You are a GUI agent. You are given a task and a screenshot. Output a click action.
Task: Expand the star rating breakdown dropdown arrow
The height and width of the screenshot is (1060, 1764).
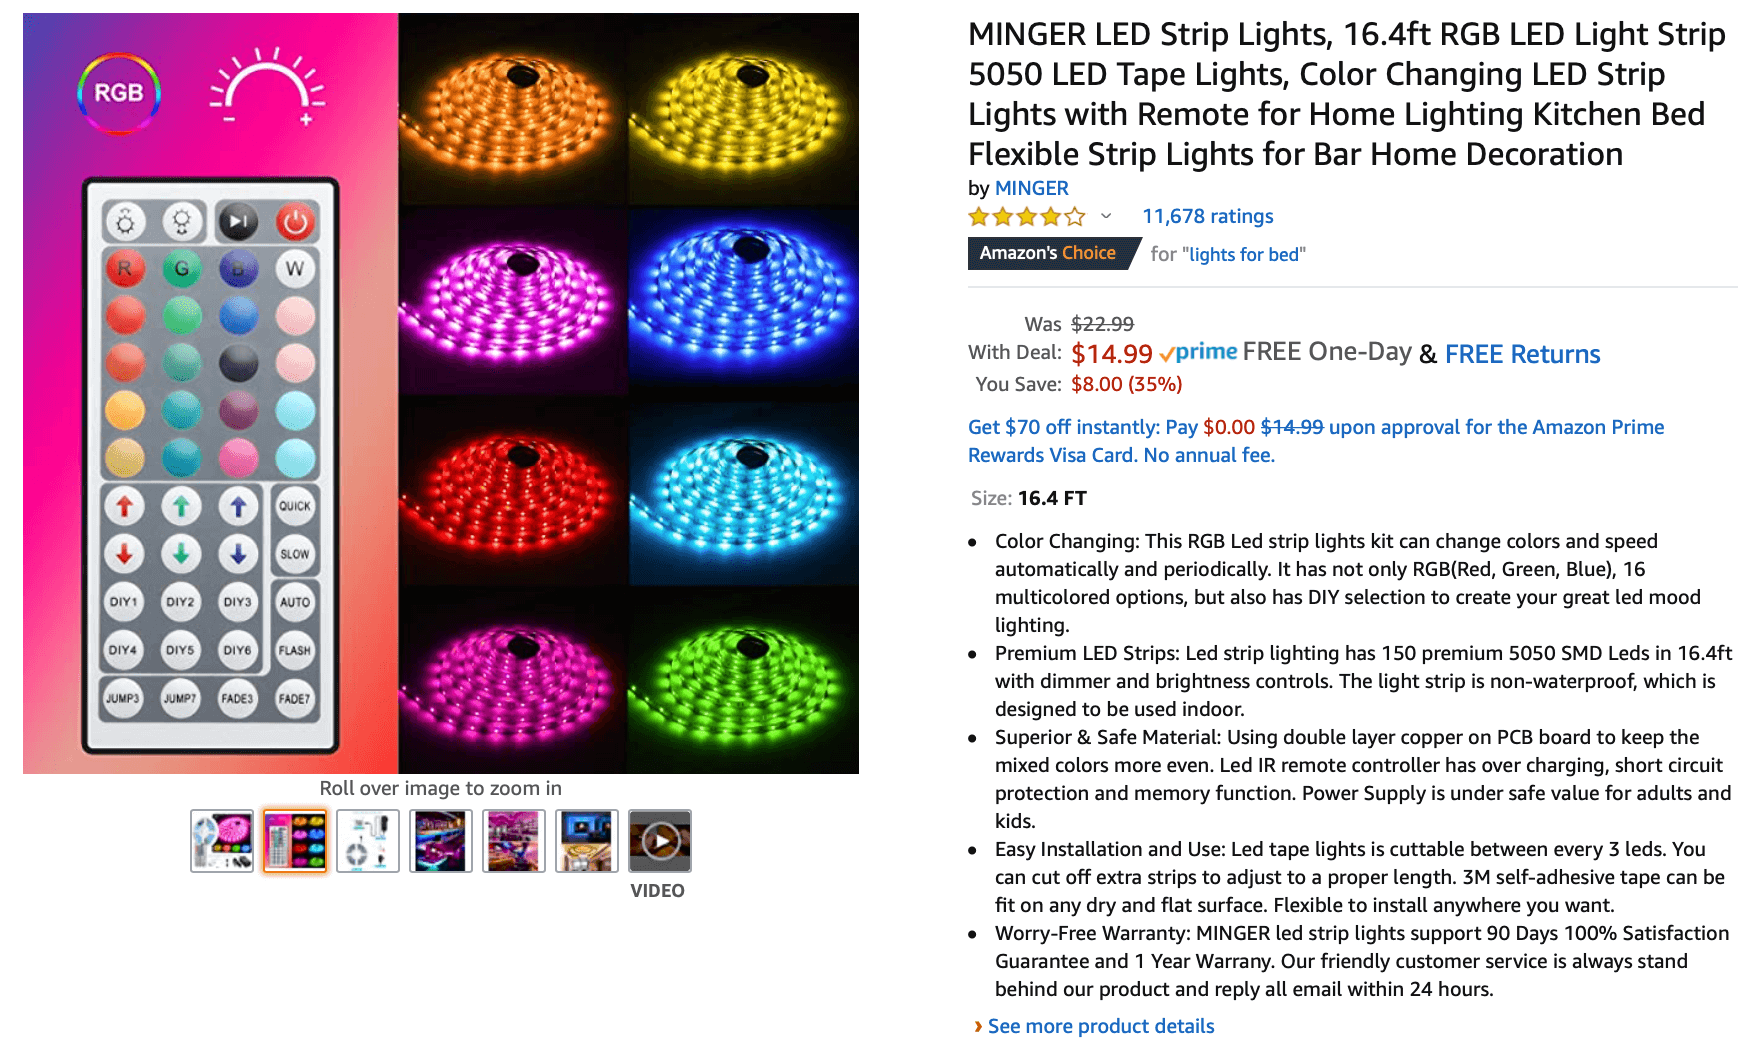[1106, 216]
